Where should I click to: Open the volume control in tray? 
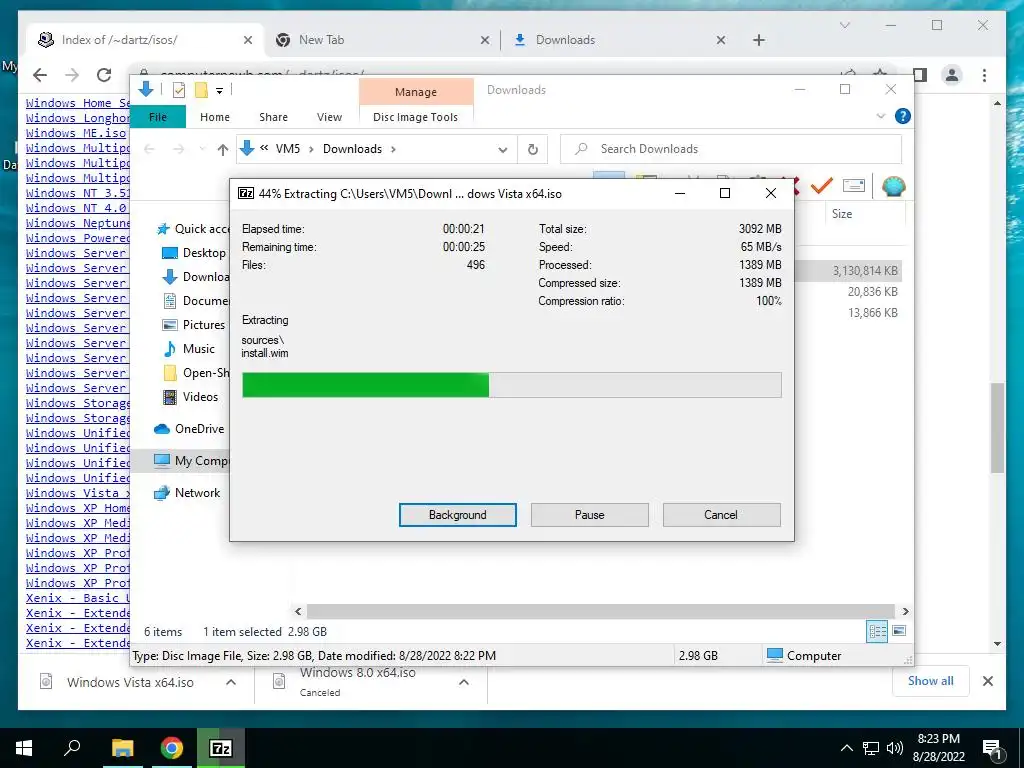point(895,748)
